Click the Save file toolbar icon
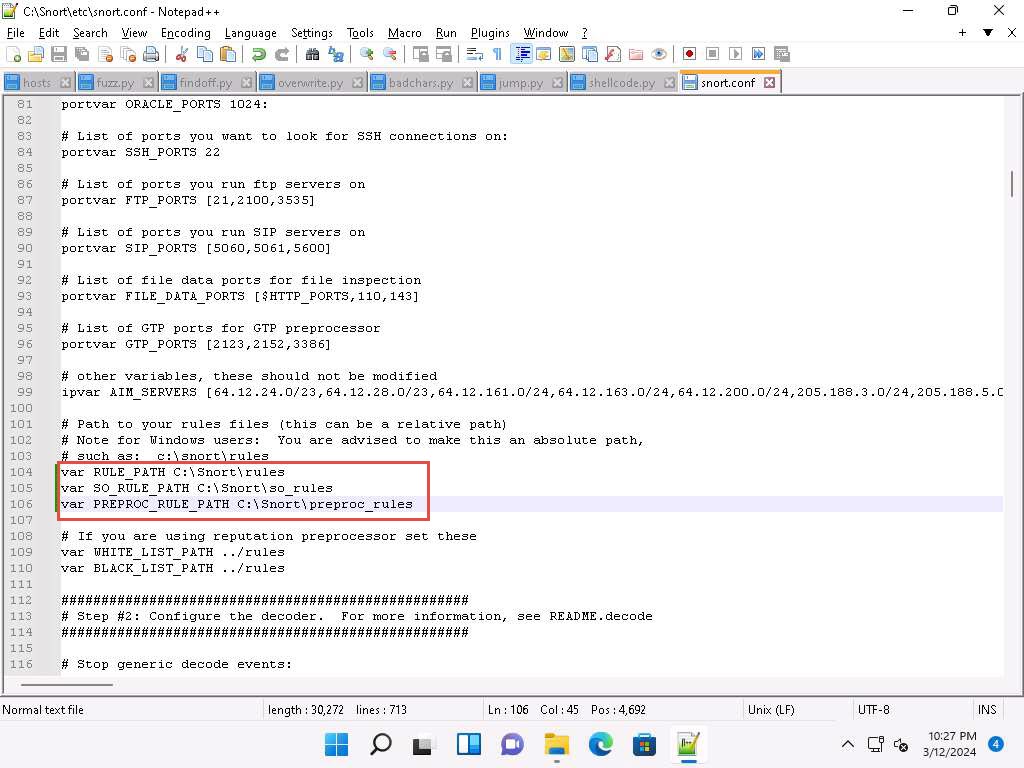The image size is (1024, 768). tap(59, 54)
